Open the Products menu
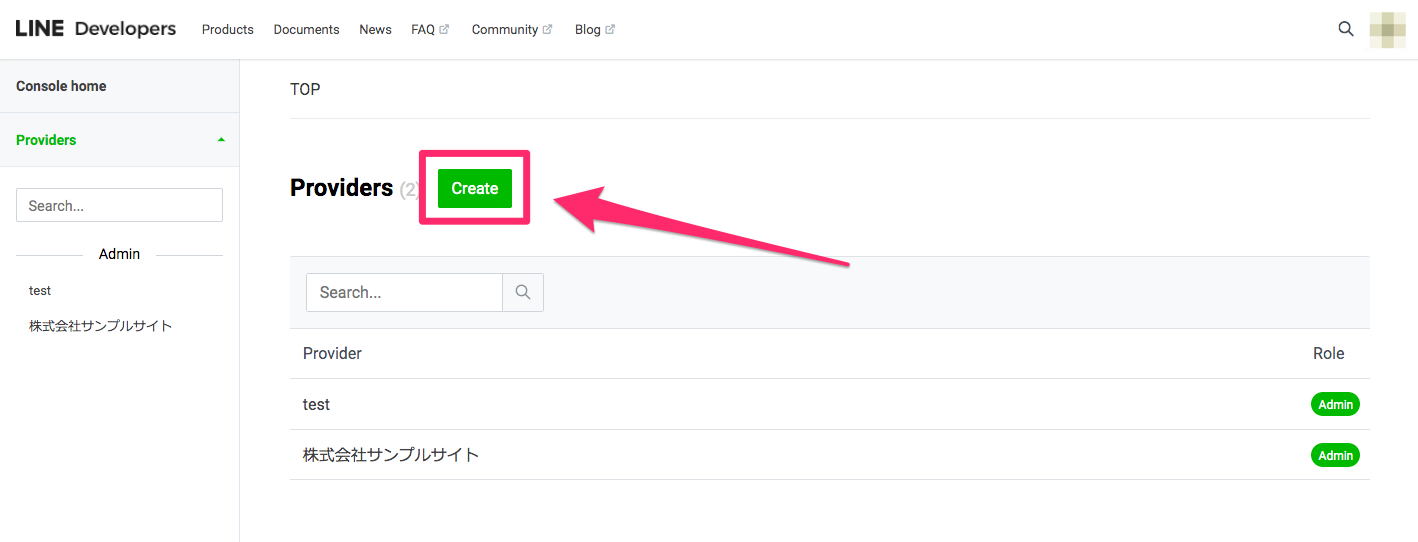1418x542 pixels. [228, 30]
